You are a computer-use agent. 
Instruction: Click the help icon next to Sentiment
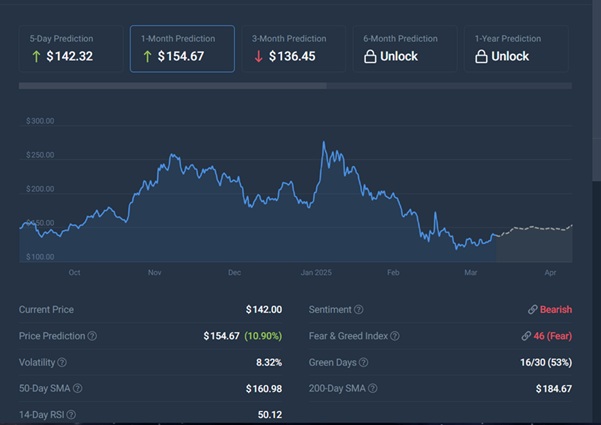pos(359,310)
